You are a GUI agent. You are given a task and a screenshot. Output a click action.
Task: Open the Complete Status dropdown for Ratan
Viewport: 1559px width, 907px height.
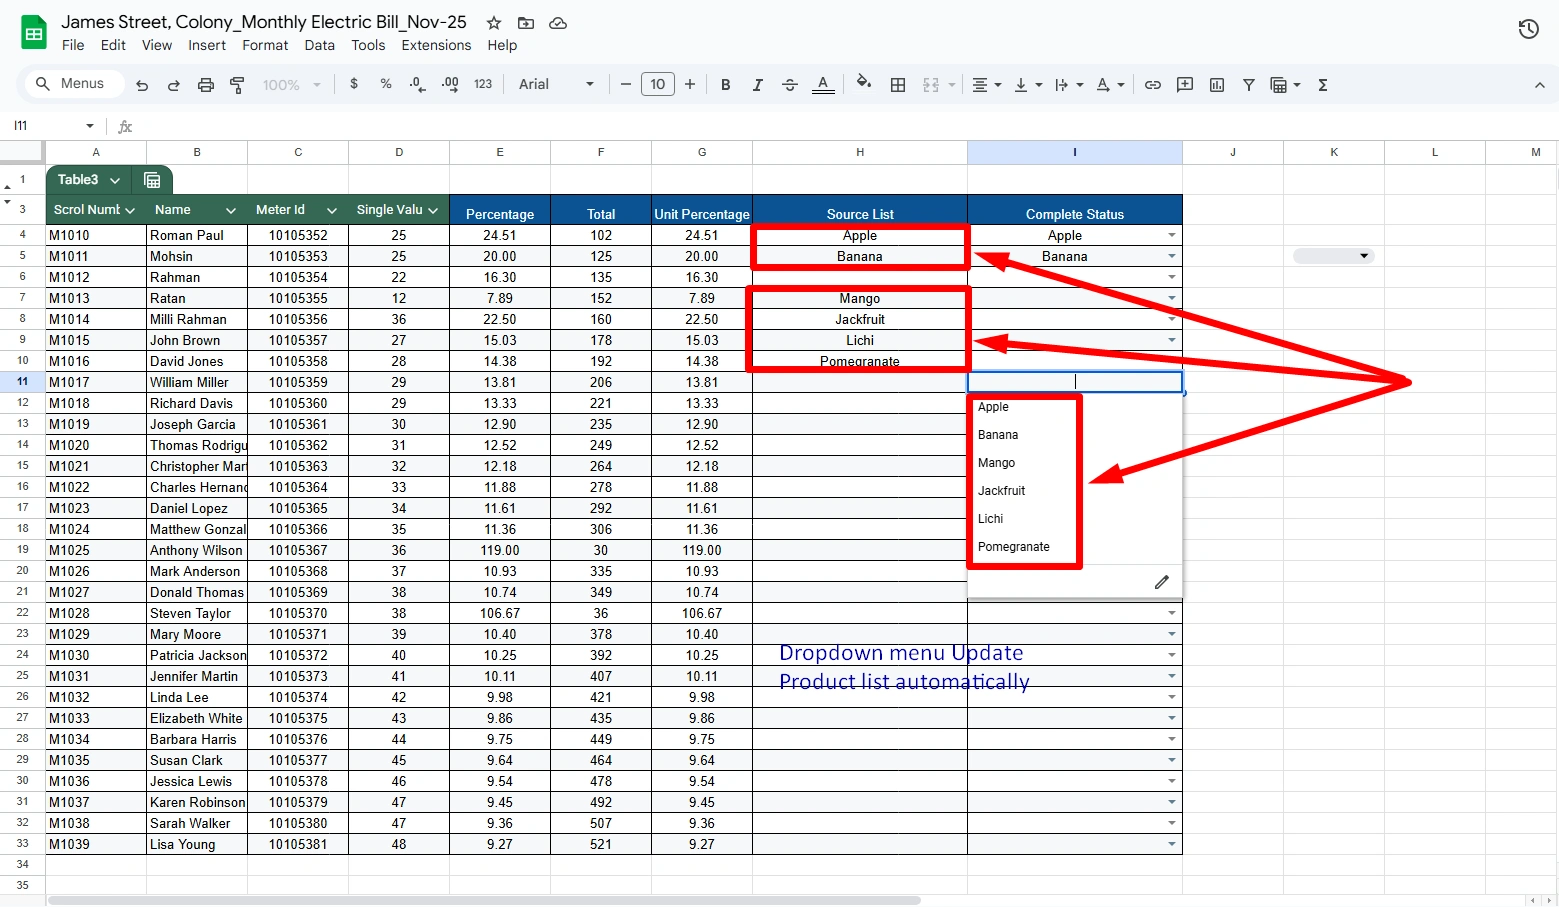[x=1170, y=298]
